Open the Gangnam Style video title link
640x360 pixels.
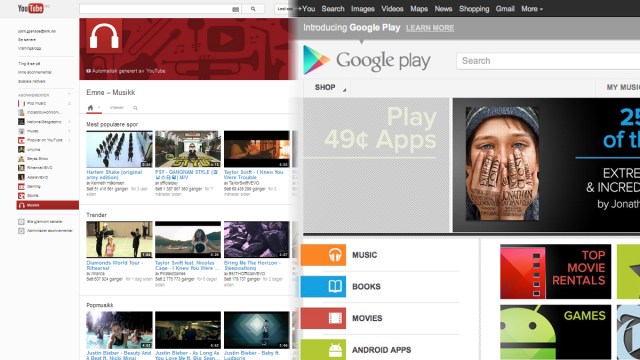point(186,175)
